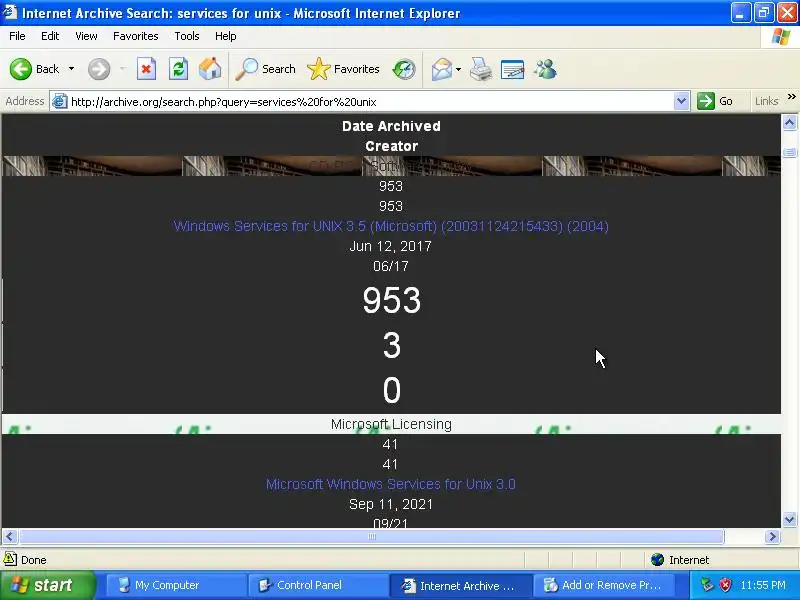Open the Windows start menu

tap(47, 585)
